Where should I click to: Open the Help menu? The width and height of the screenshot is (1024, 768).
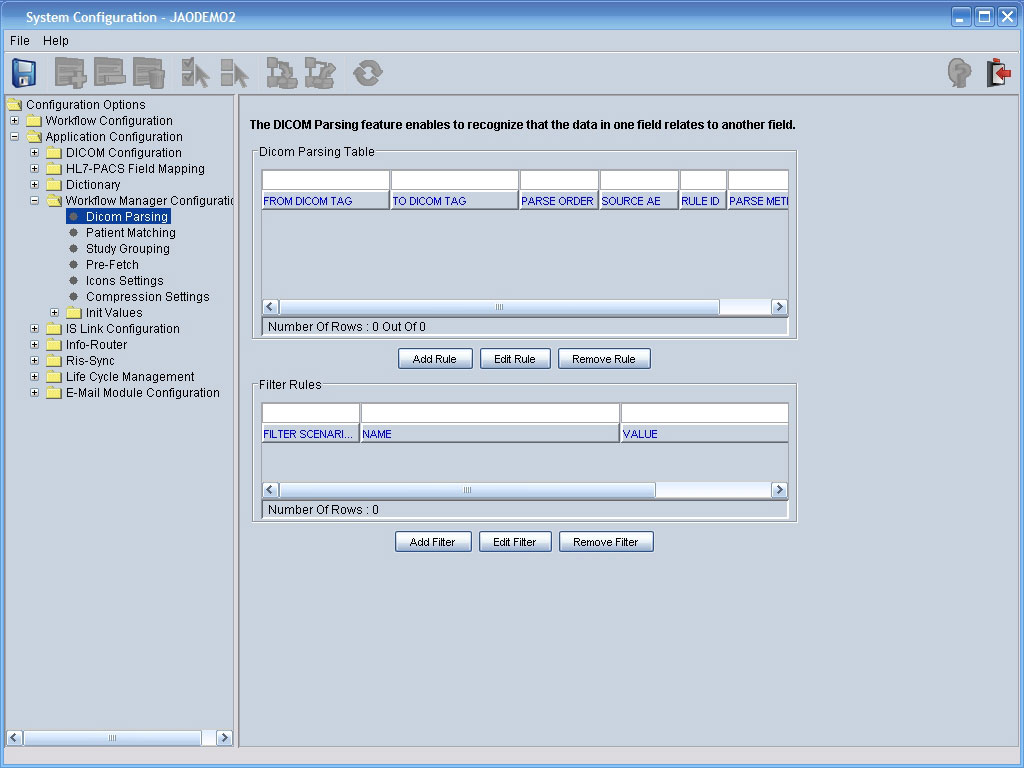click(x=56, y=40)
